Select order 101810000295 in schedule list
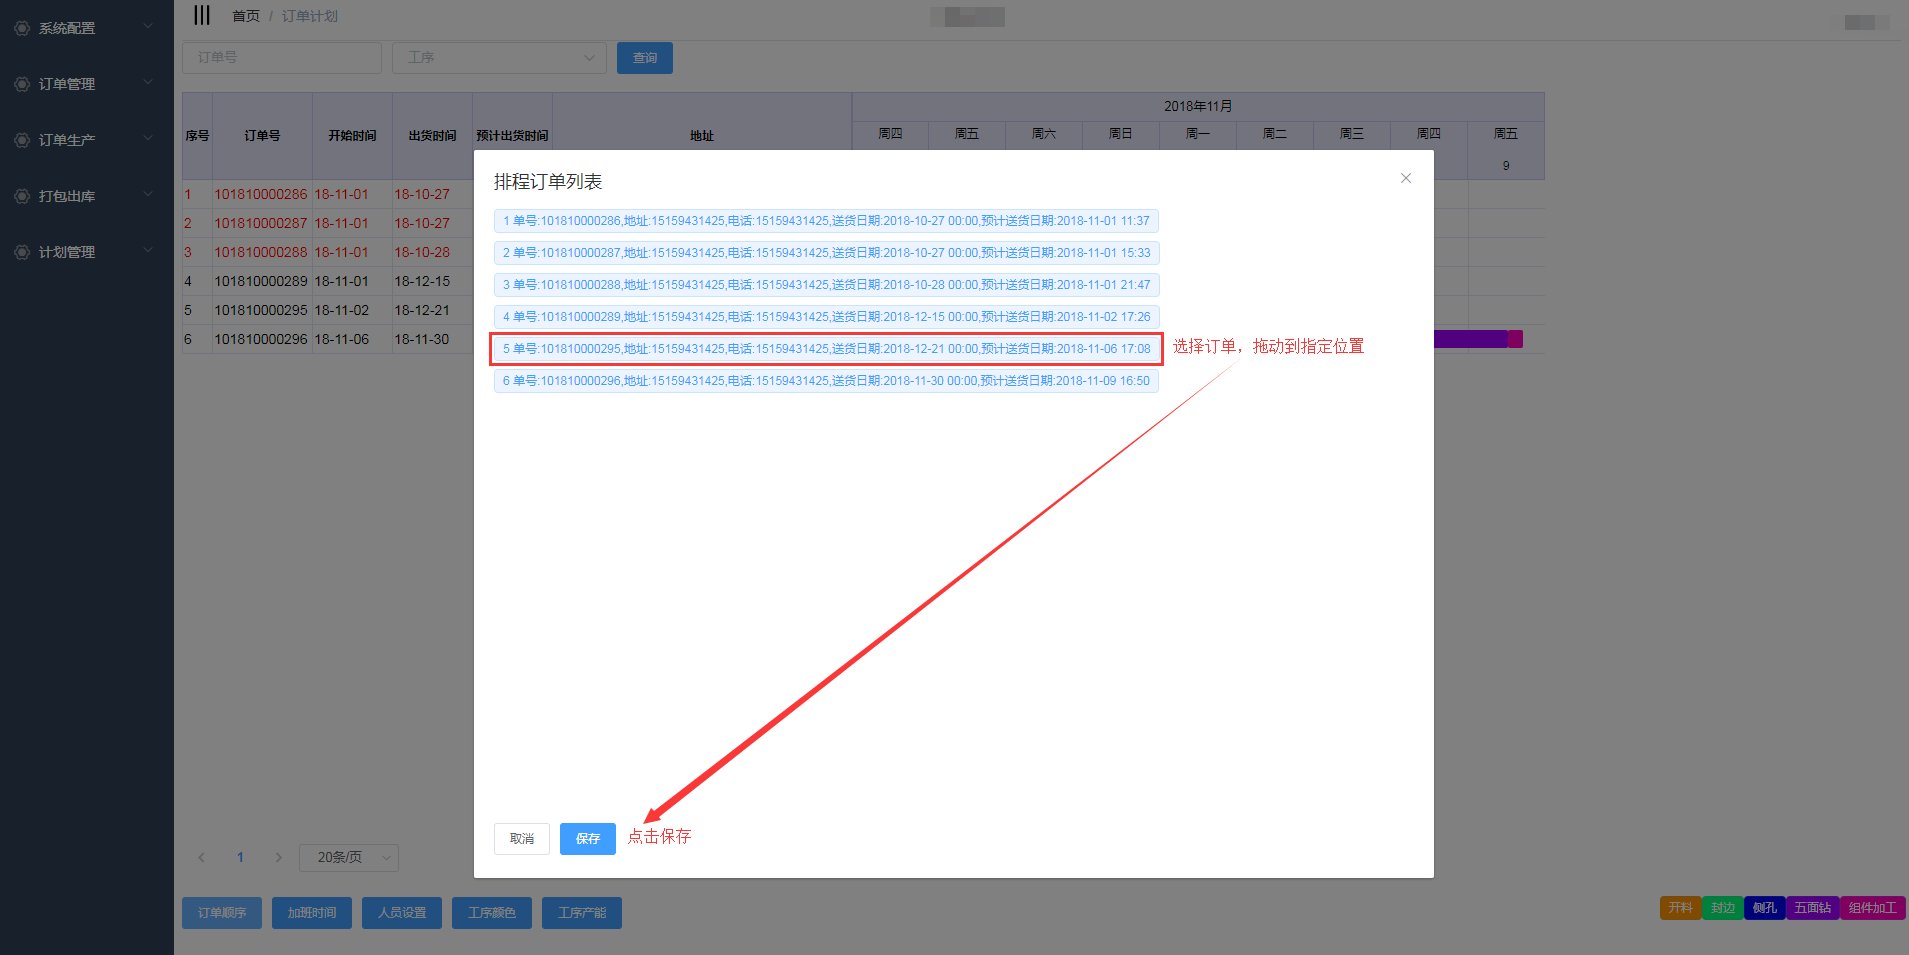 826,349
